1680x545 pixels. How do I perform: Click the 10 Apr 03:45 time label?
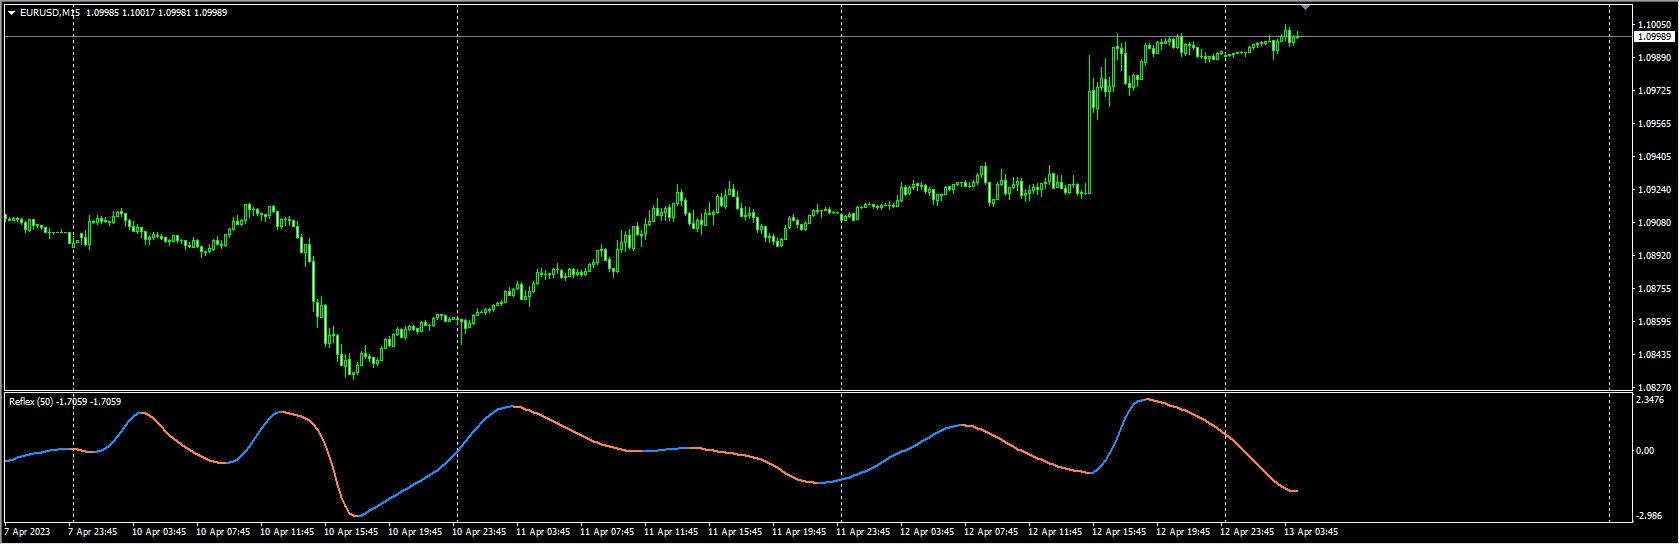159,532
